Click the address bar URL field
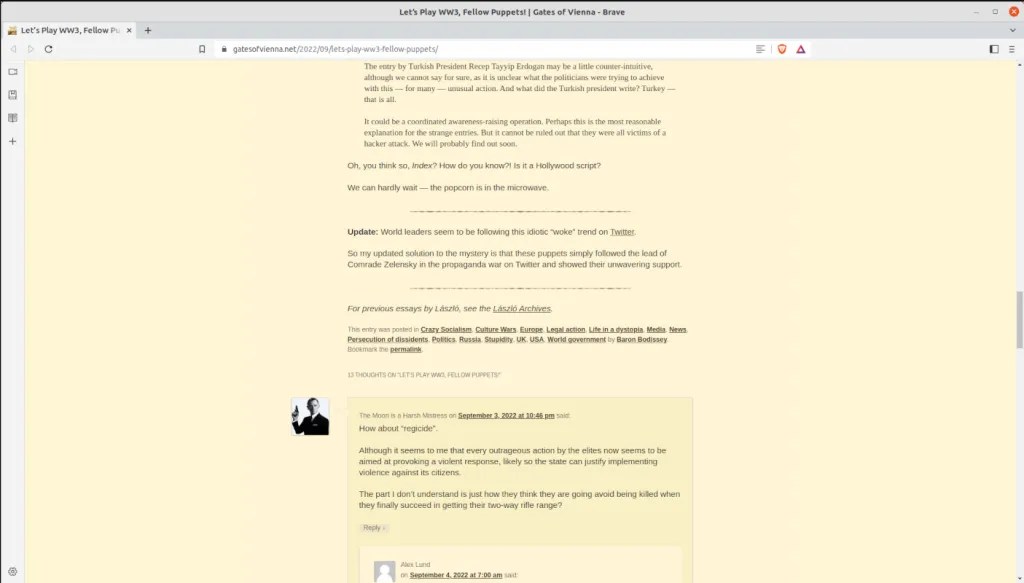 450,49
